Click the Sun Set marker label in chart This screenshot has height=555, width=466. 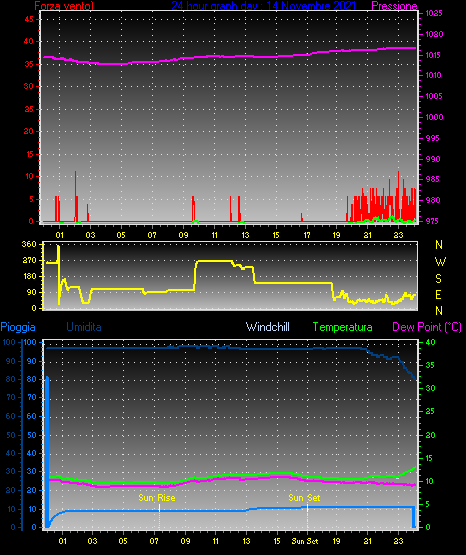pyautogui.click(x=304, y=498)
